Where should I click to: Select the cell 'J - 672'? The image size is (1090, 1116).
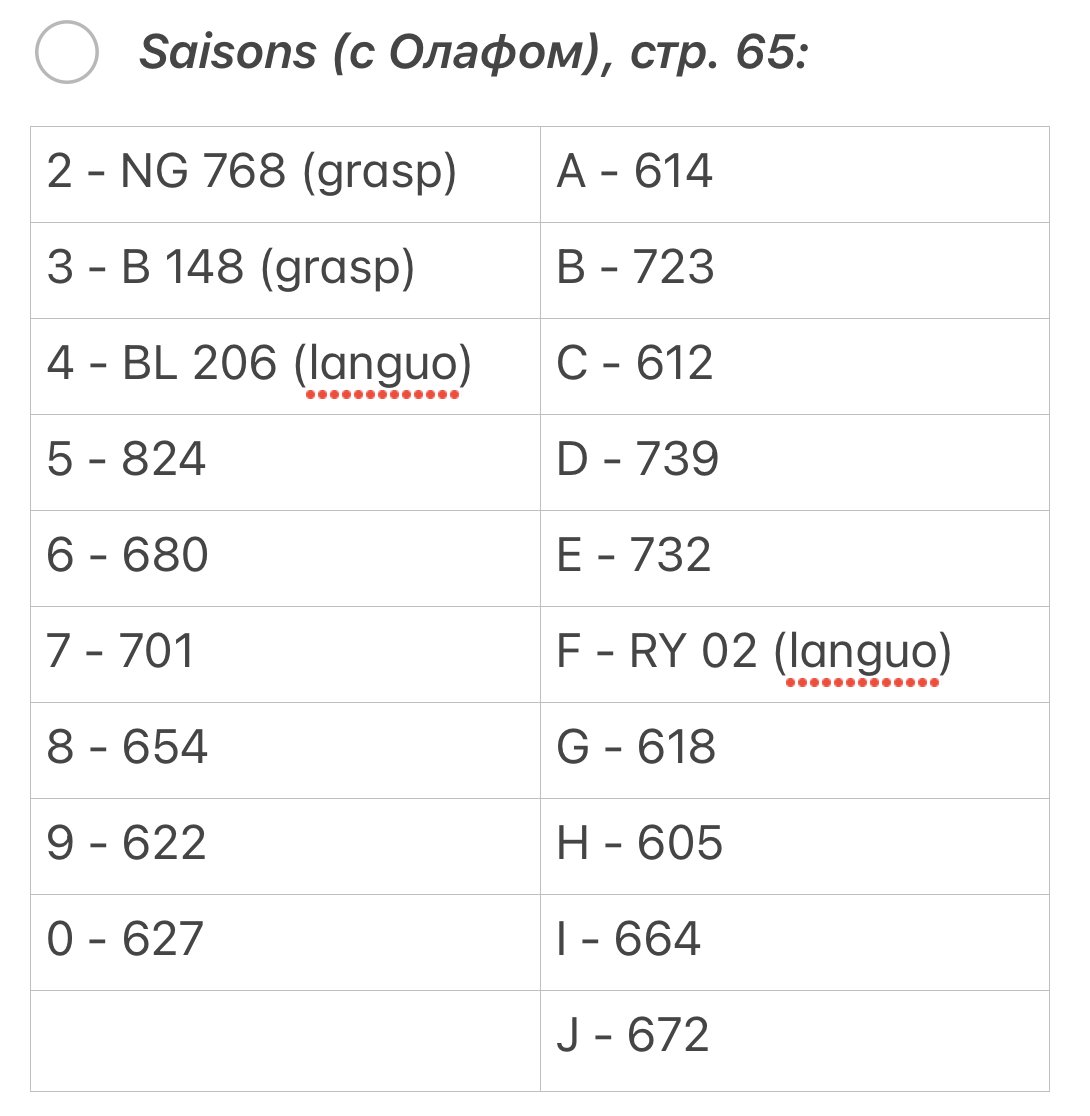[x=795, y=1041]
